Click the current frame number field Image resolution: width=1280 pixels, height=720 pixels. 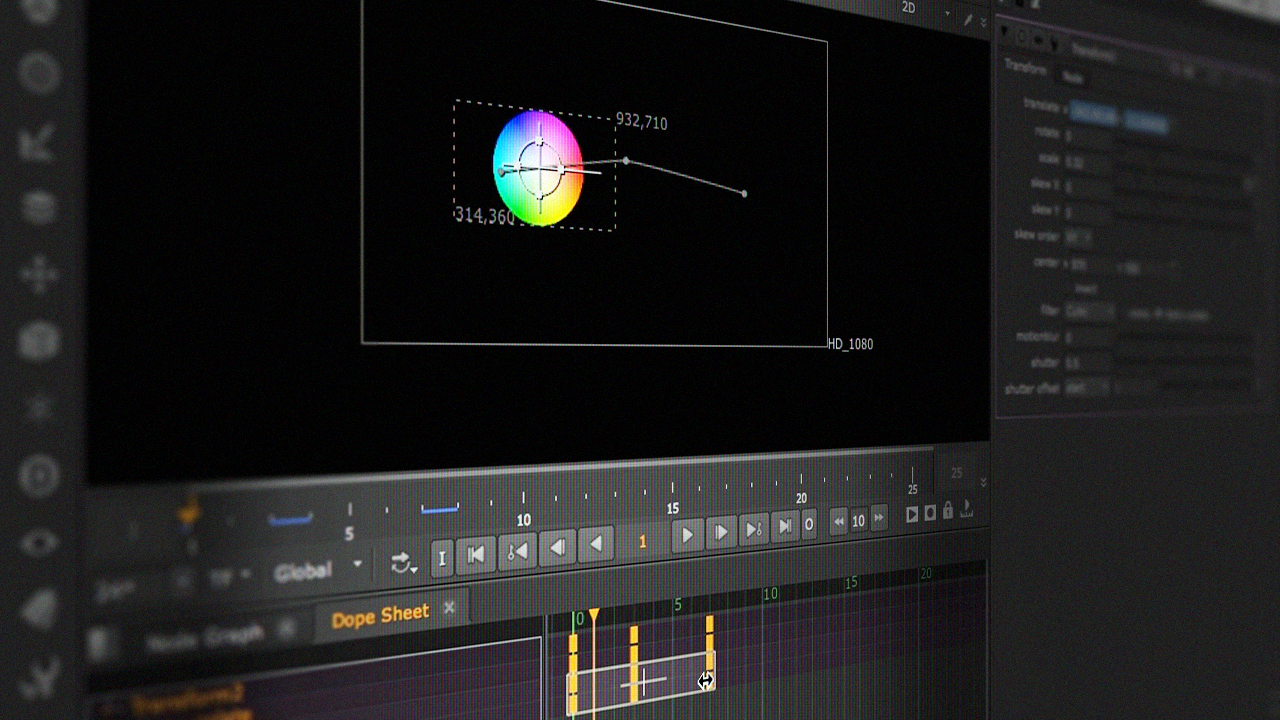[642, 541]
